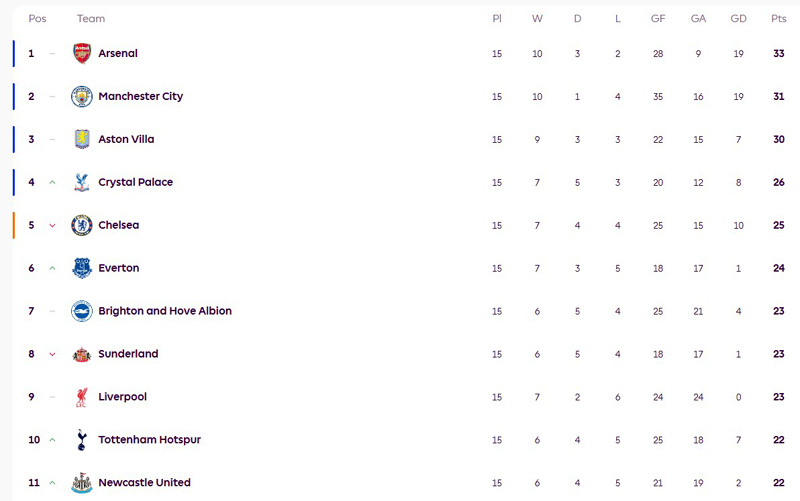
Task: Click the Arsenal club crest
Action: click(82, 54)
